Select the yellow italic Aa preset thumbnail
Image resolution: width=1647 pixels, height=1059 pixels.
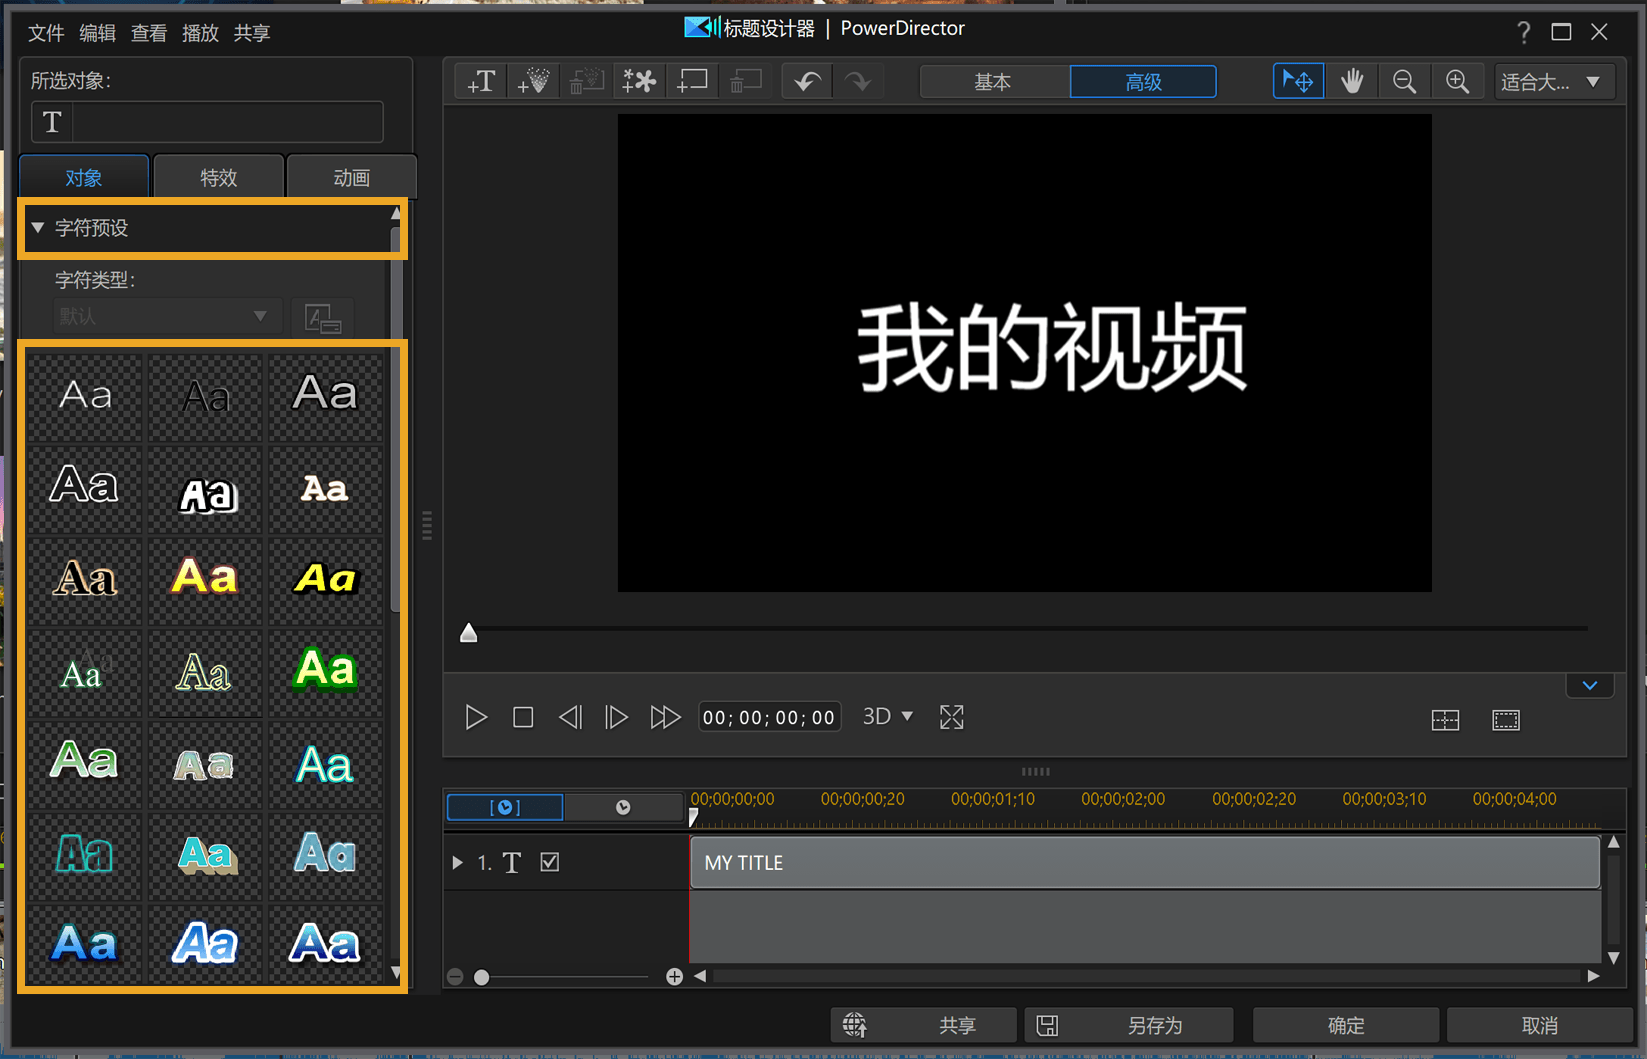325,579
